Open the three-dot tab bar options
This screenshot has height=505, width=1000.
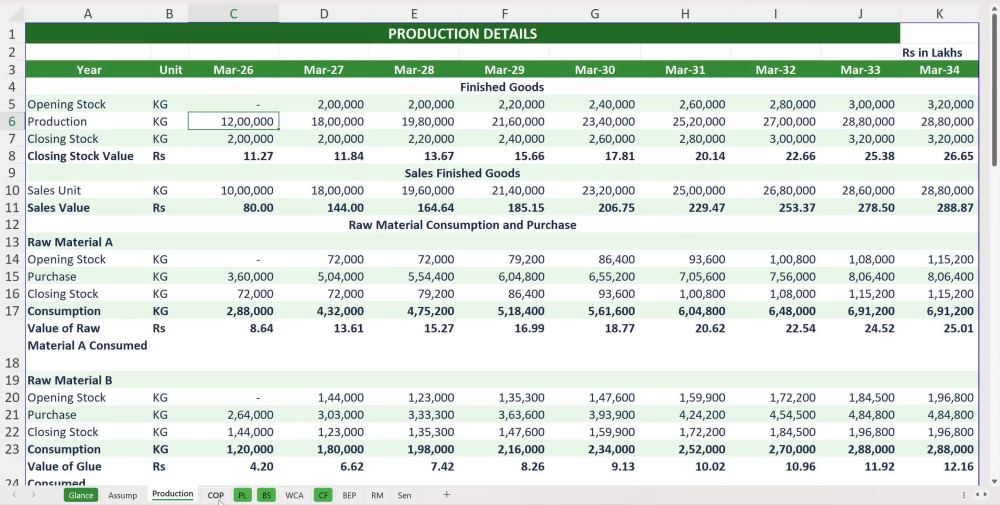964,495
